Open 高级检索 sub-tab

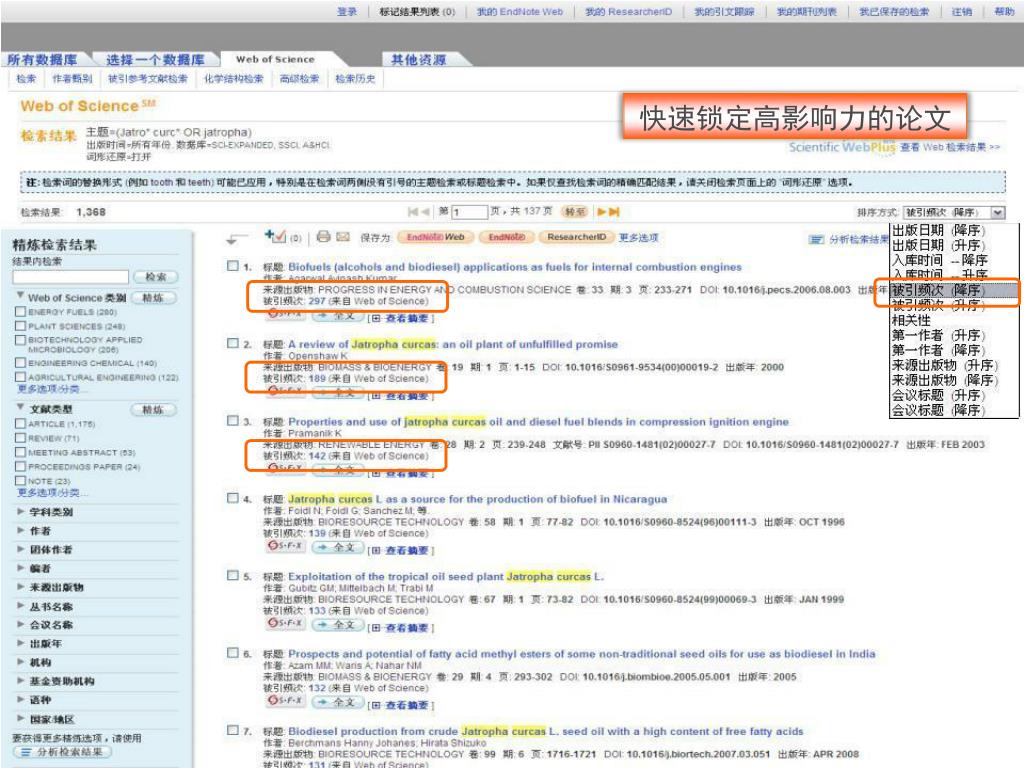[299, 78]
